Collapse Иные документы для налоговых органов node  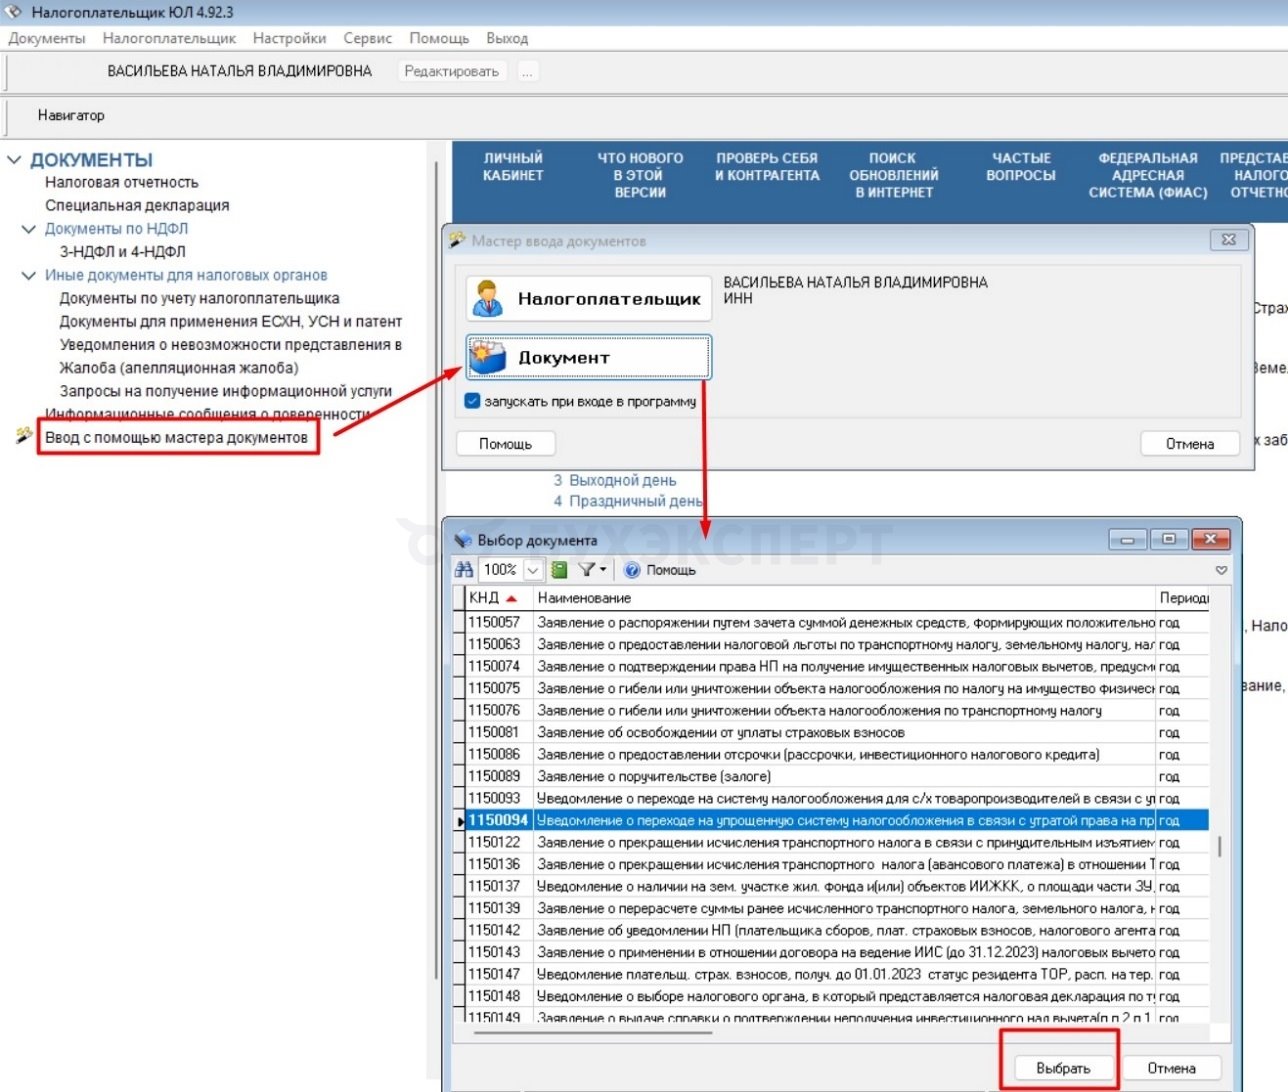pyautogui.click(x=29, y=275)
